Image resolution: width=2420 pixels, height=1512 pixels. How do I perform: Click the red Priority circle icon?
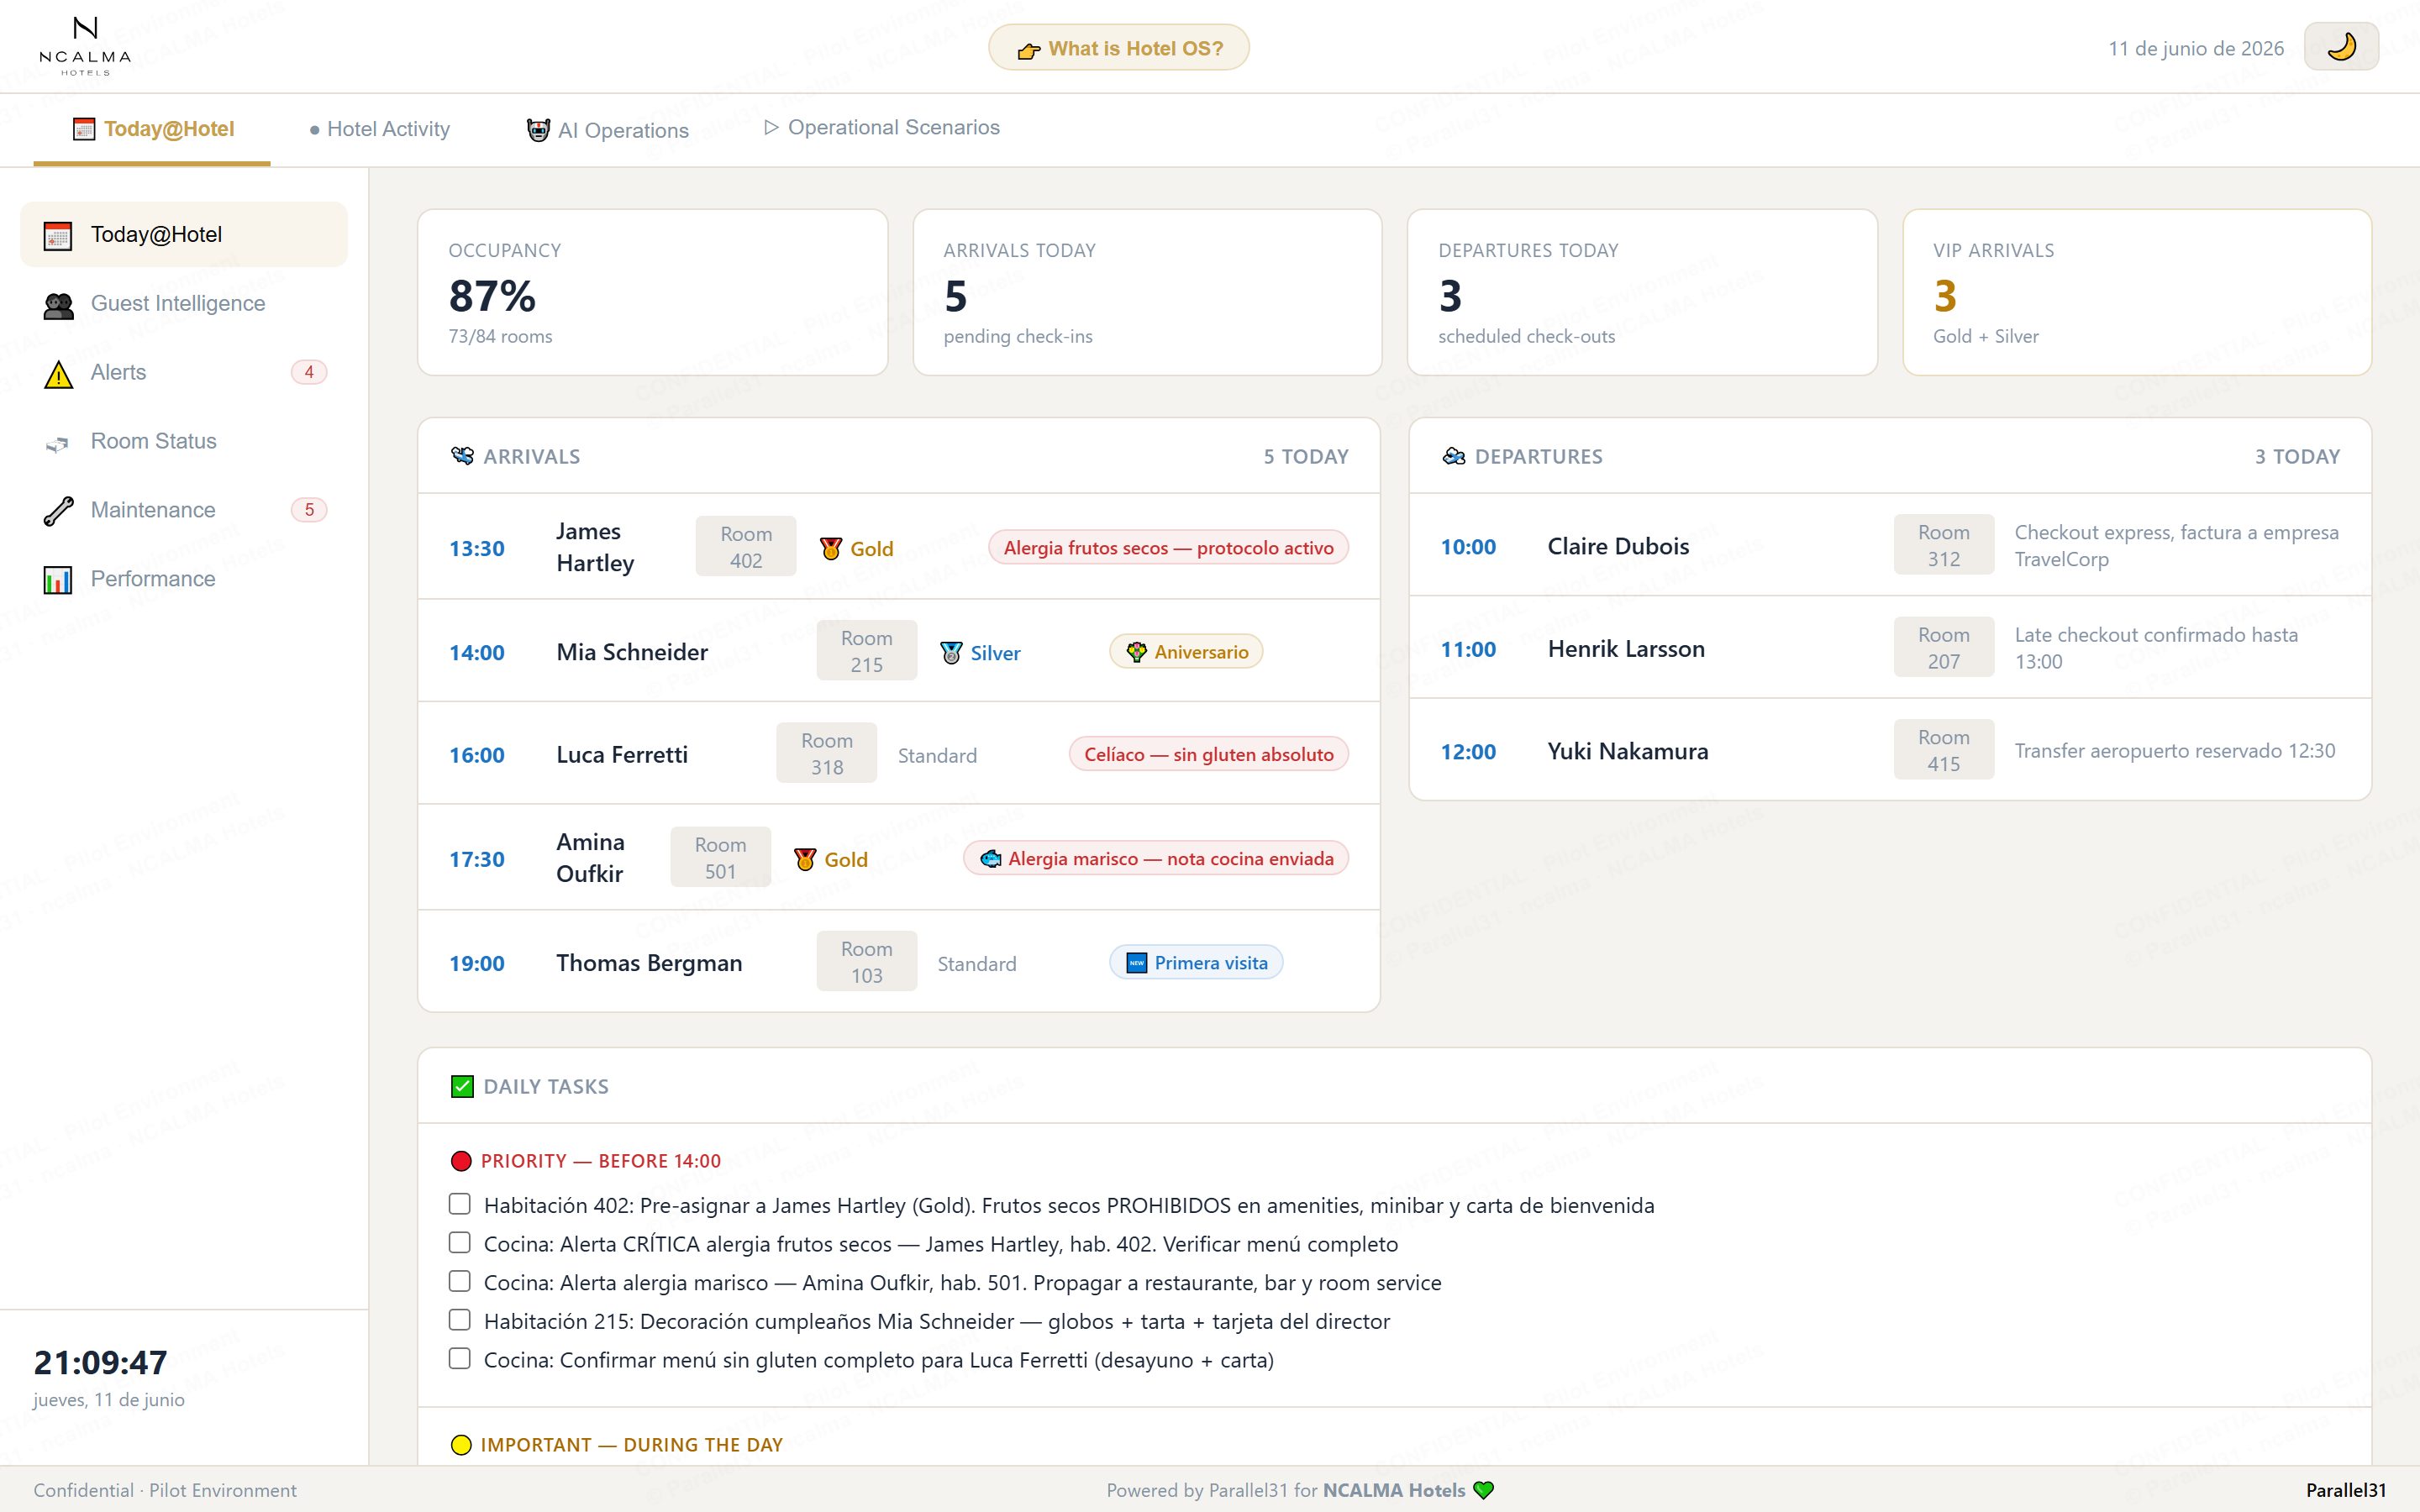point(461,1161)
